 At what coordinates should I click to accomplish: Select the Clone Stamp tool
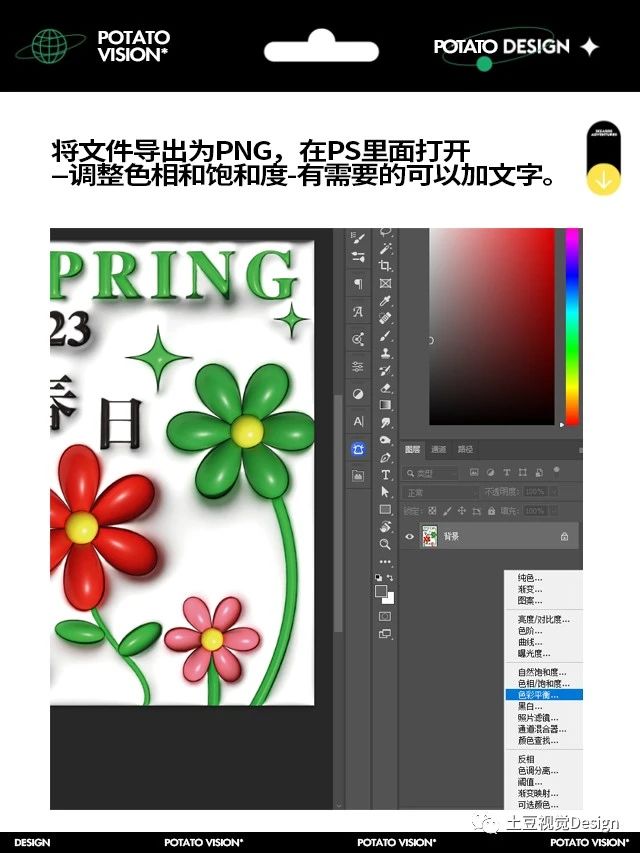386,353
